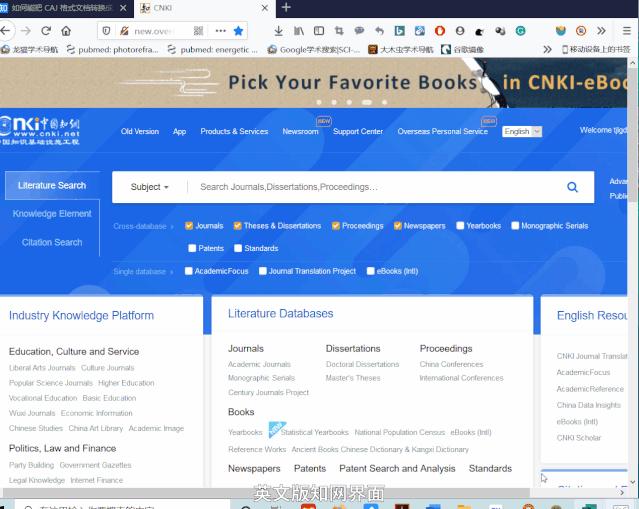Image resolution: width=639 pixels, height=509 pixels.
Task: Expand the bookmarks bar overflow chevron
Action: pyautogui.click(x=547, y=50)
